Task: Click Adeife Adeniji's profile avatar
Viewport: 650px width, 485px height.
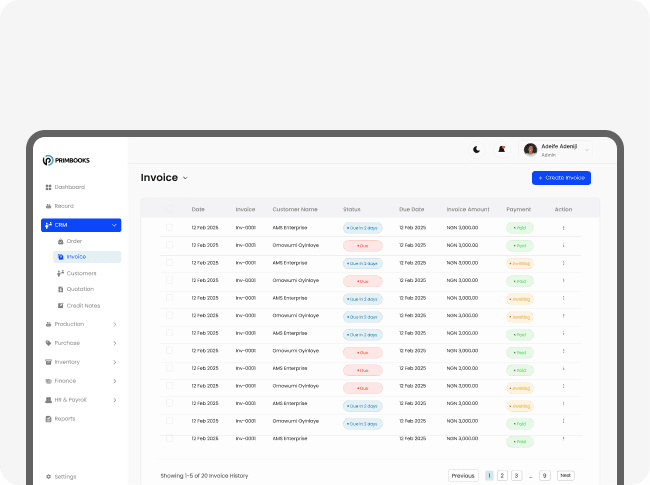Action: [x=530, y=150]
